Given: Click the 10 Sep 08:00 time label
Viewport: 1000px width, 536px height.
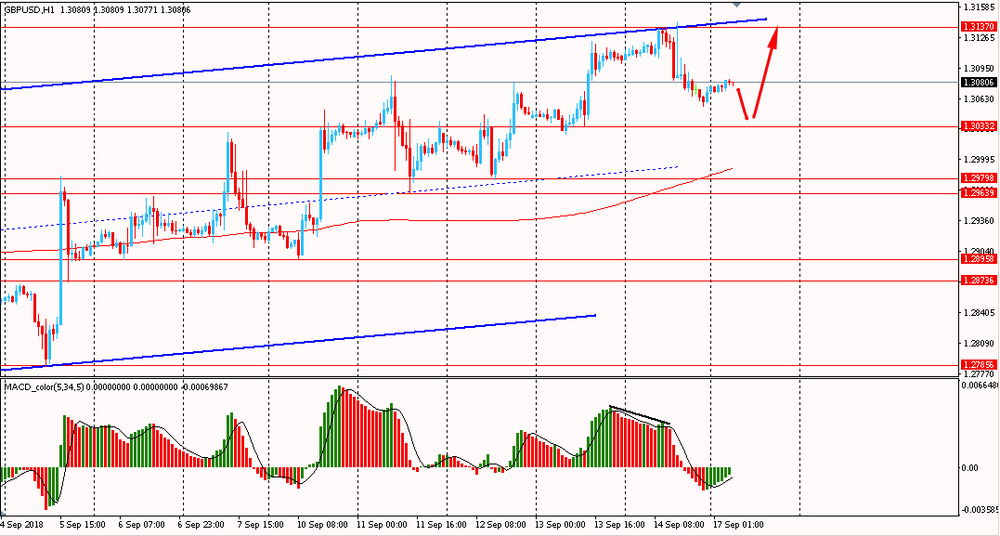Looking at the screenshot, I should click(x=323, y=525).
